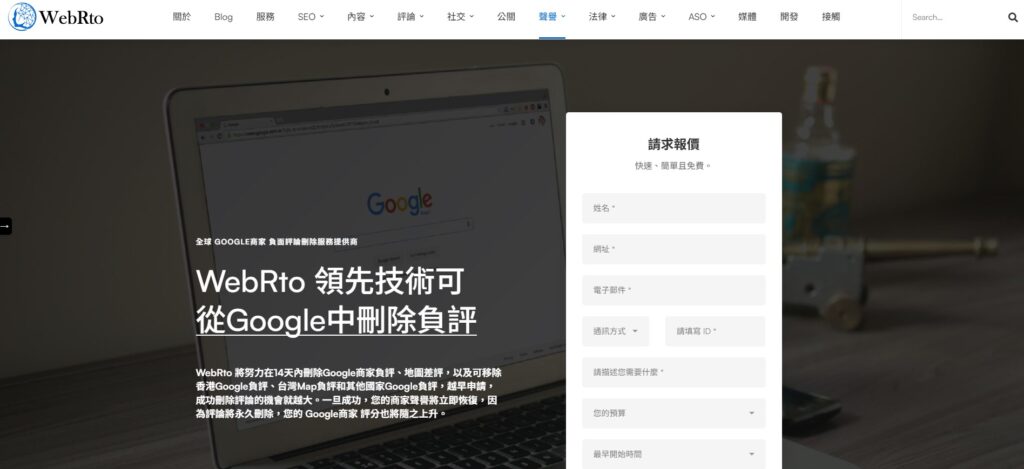Open the 公關 menu item
The width and height of the screenshot is (1024, 469).
(506, 17)
